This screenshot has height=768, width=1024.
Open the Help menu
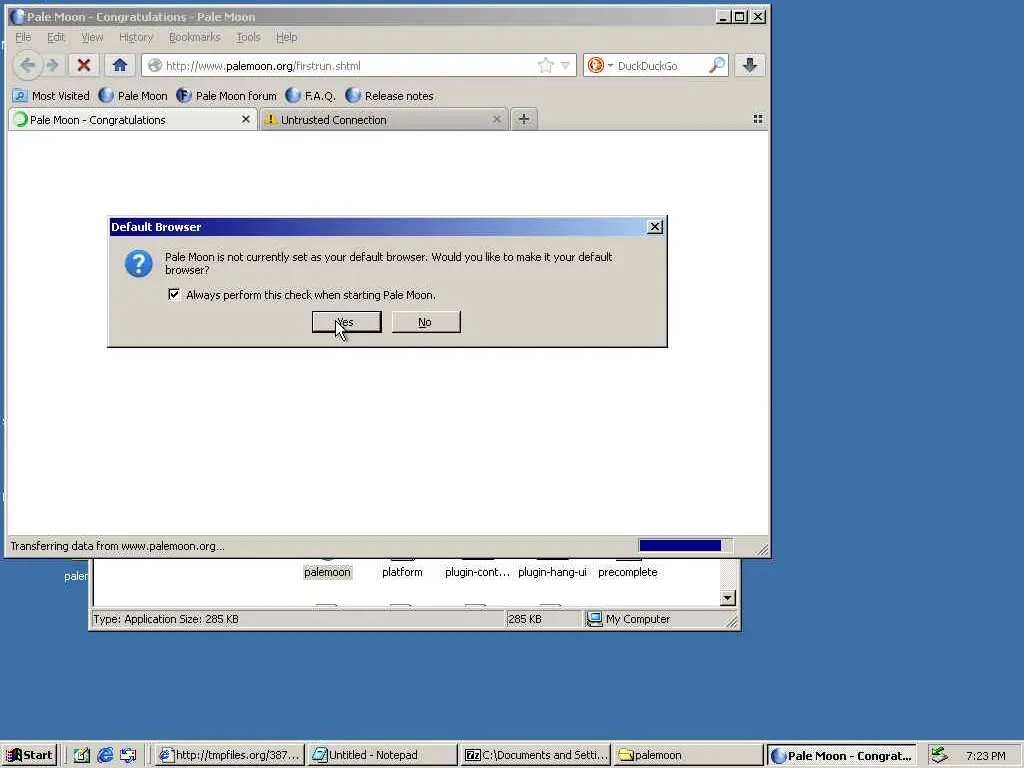click(286, 37)
